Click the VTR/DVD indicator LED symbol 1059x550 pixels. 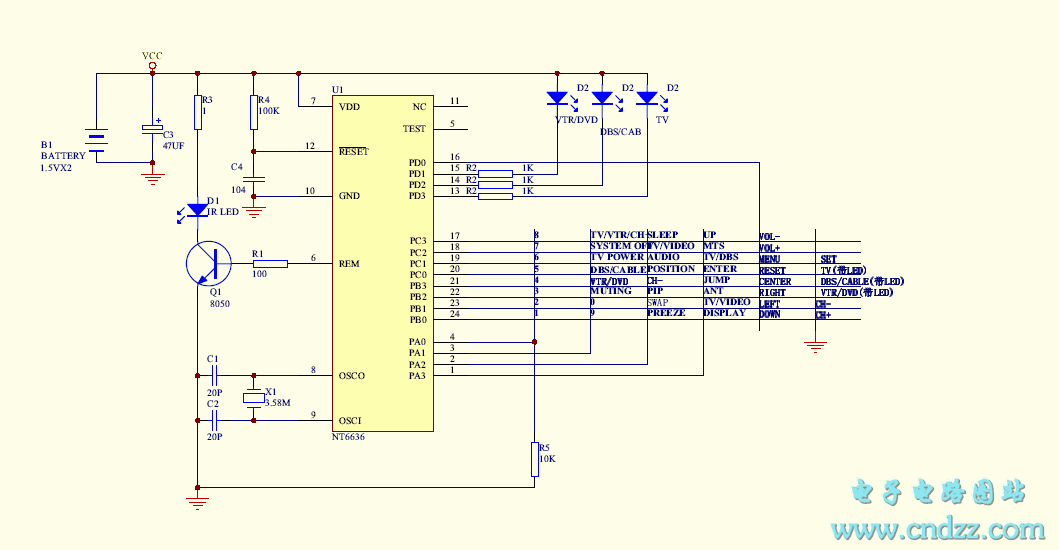coord(557,98)
